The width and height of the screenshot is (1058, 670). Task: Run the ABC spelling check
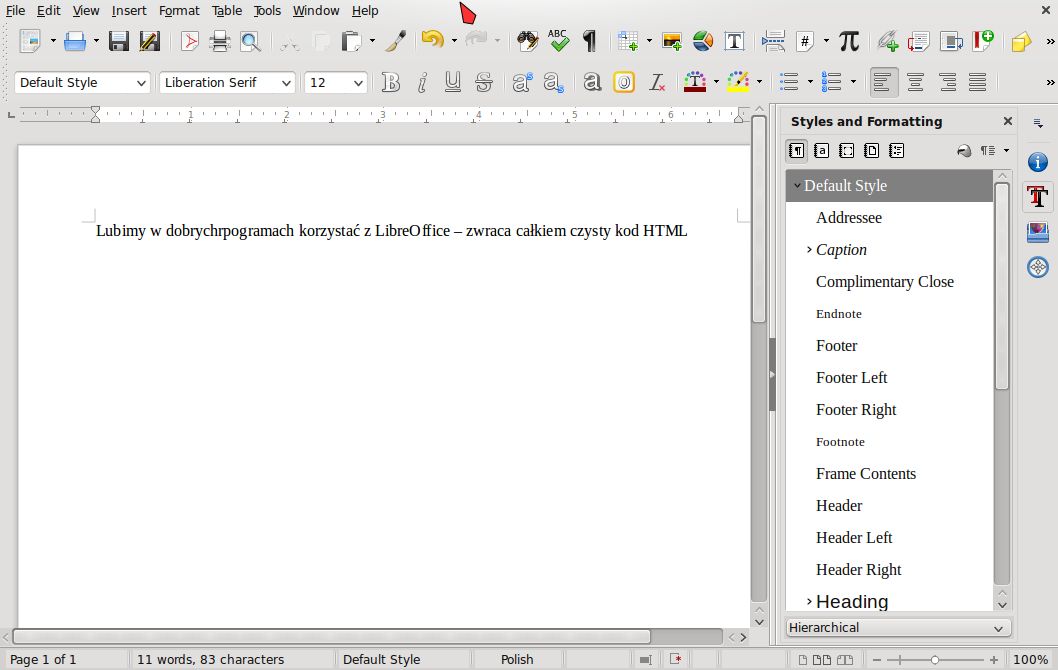[558, 40]
